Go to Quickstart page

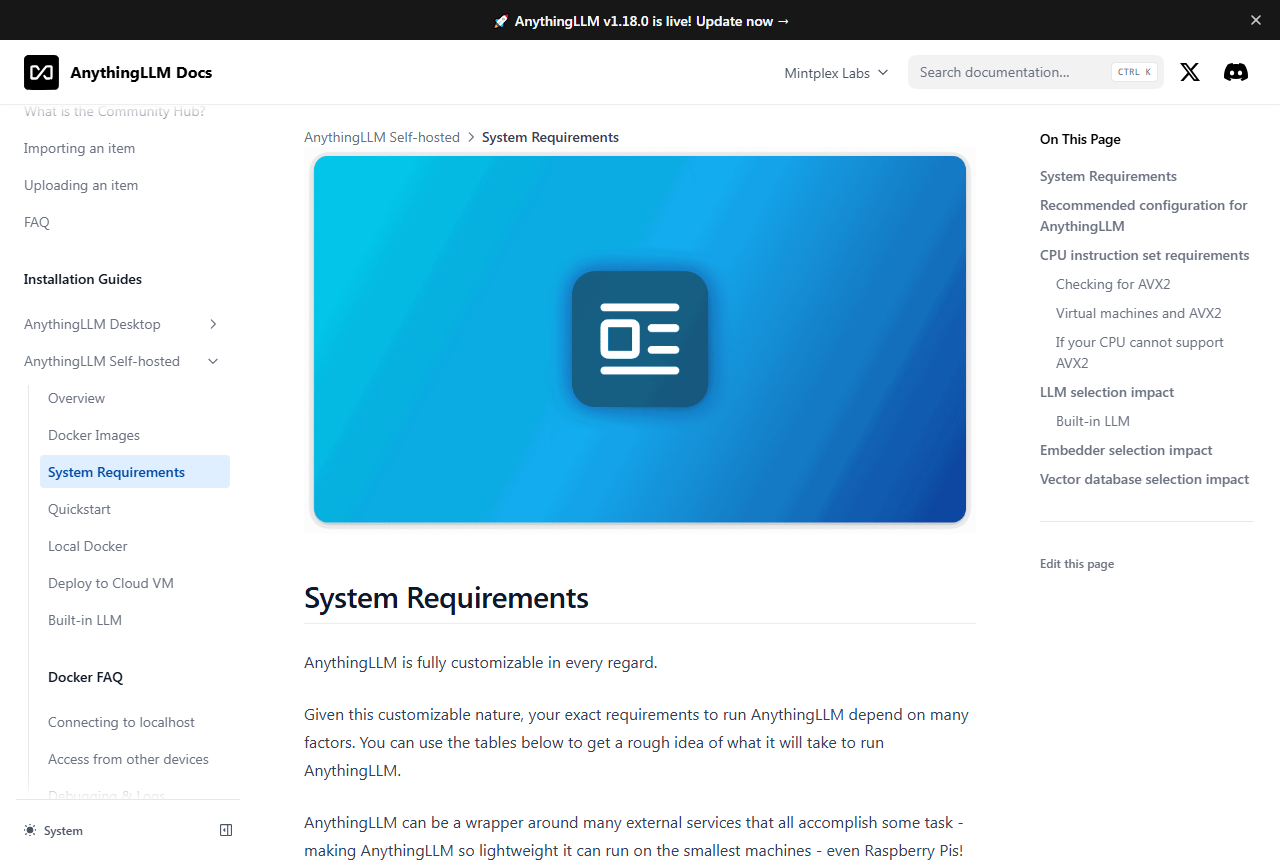(x=79, y=509)
